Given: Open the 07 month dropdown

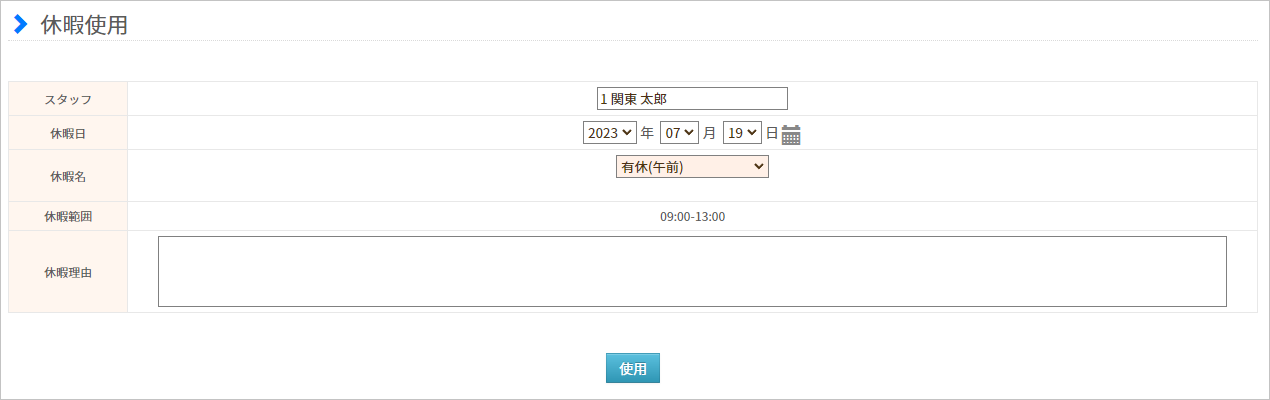Looking at the screenshot, I should coord(679,132).
